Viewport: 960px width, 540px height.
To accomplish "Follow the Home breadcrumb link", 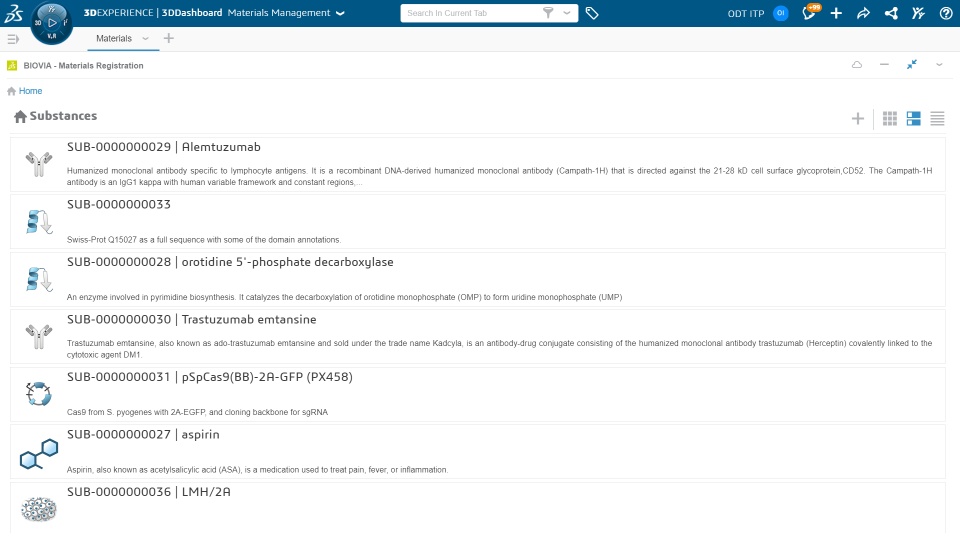I will pyautogui.click(x=30, y=91).
